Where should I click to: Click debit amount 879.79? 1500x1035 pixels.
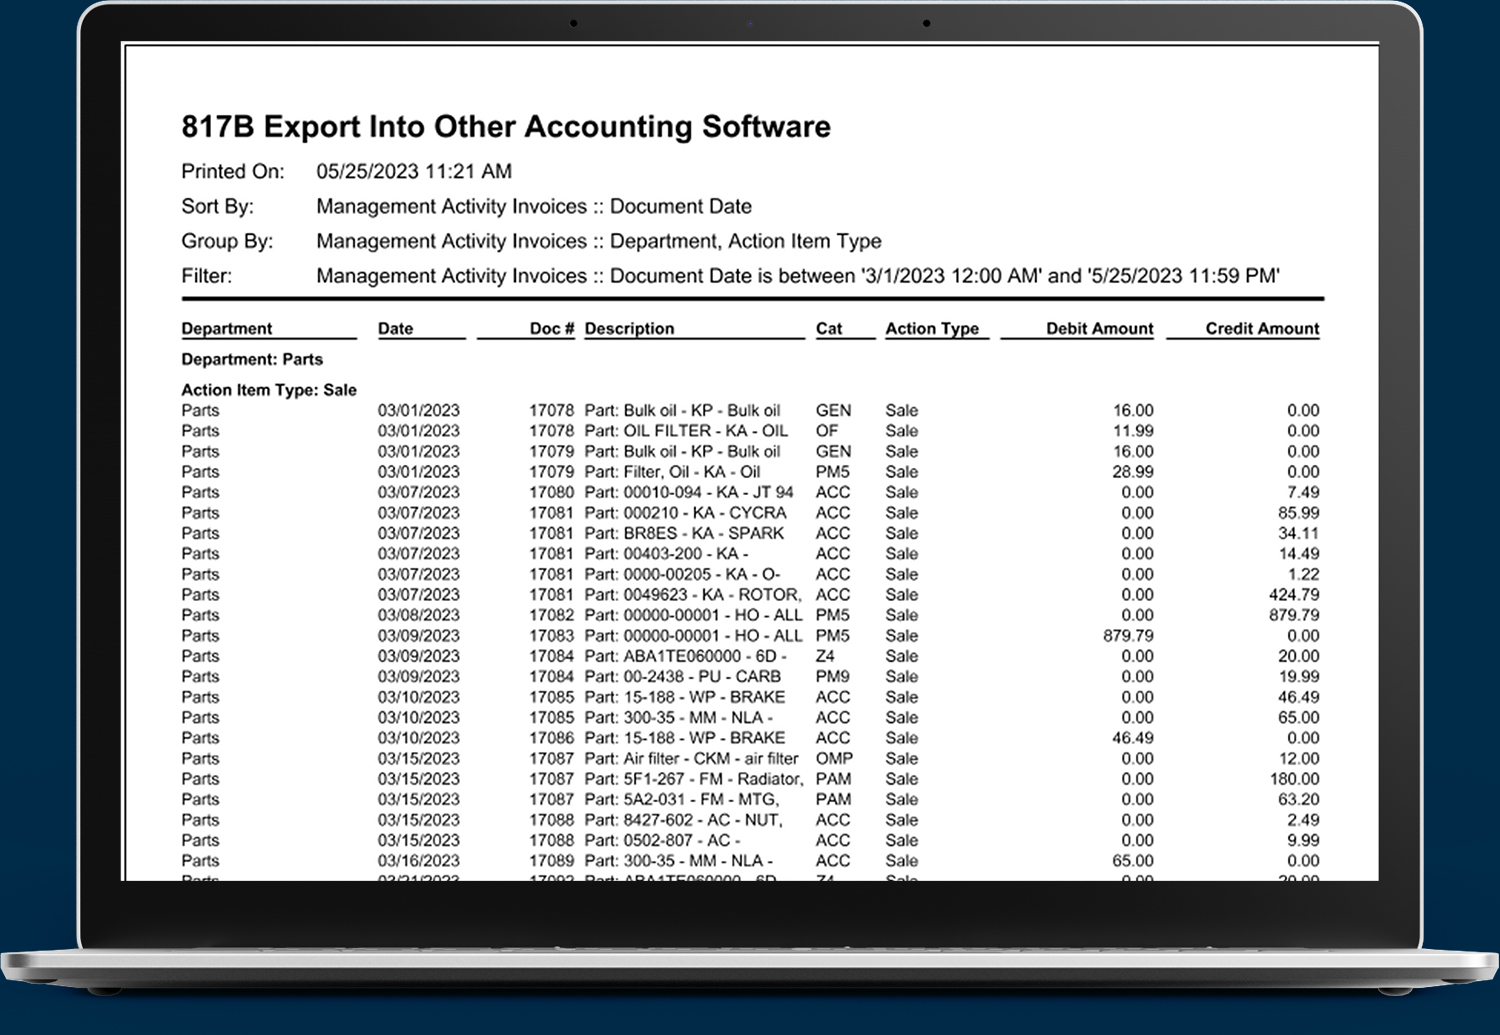[x=1129, y=636]
